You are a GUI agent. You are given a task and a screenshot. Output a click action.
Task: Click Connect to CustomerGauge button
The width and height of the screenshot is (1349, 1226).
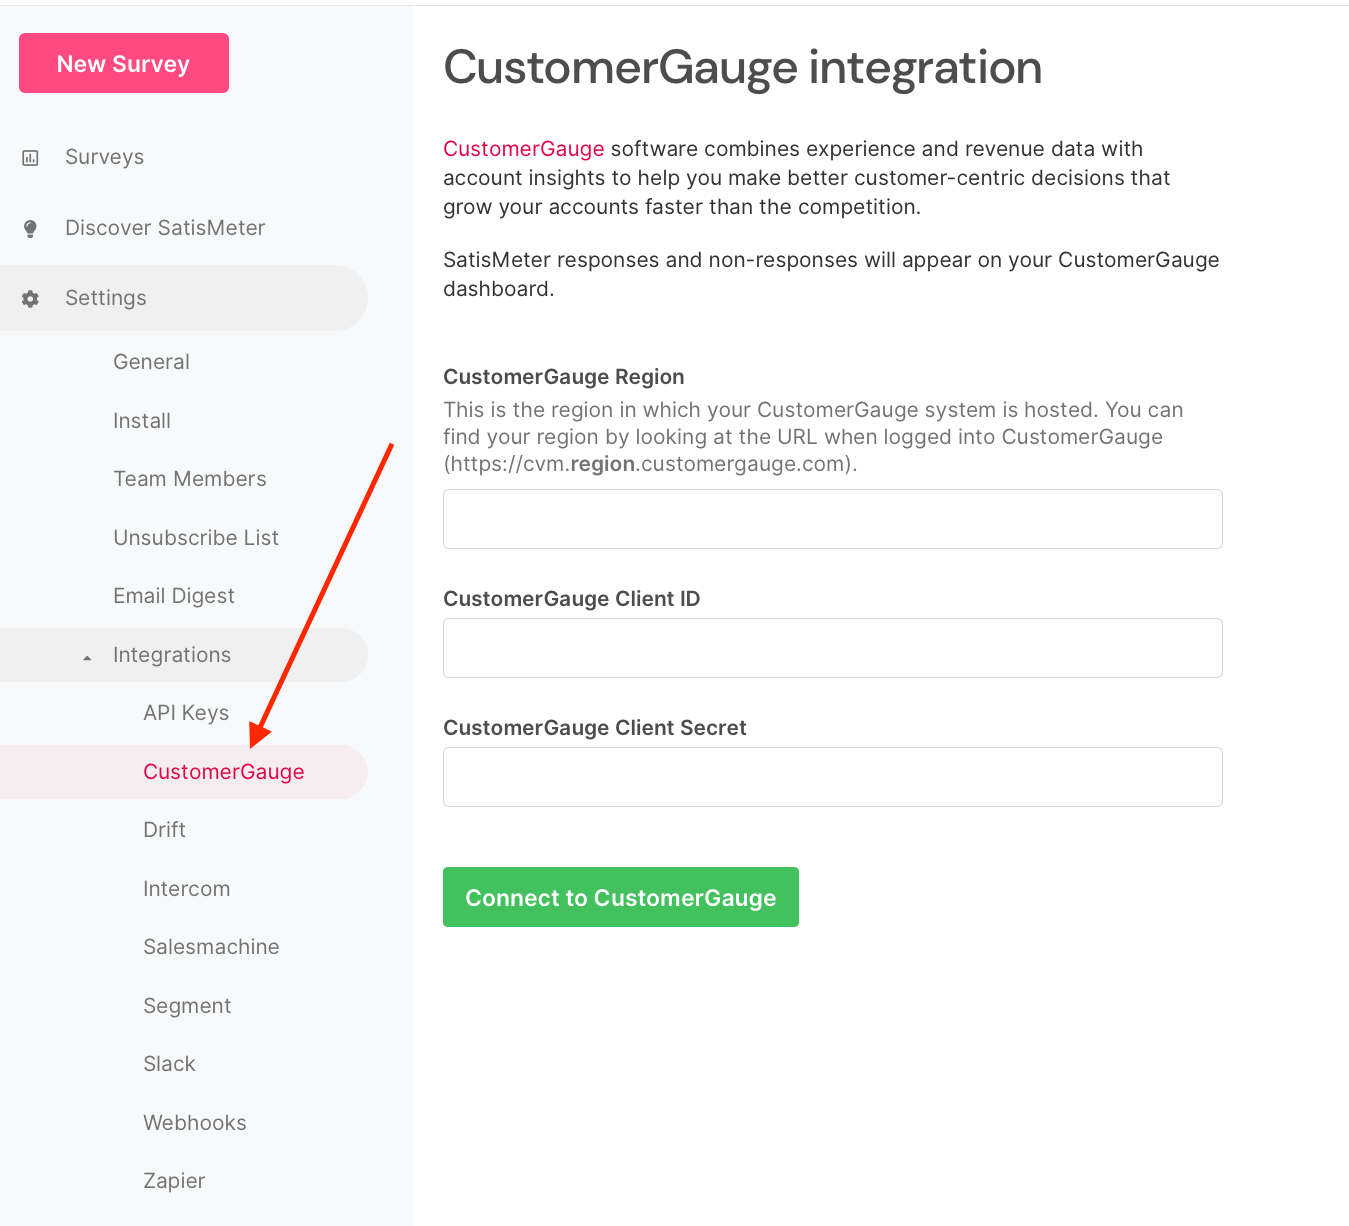point(621,897)
